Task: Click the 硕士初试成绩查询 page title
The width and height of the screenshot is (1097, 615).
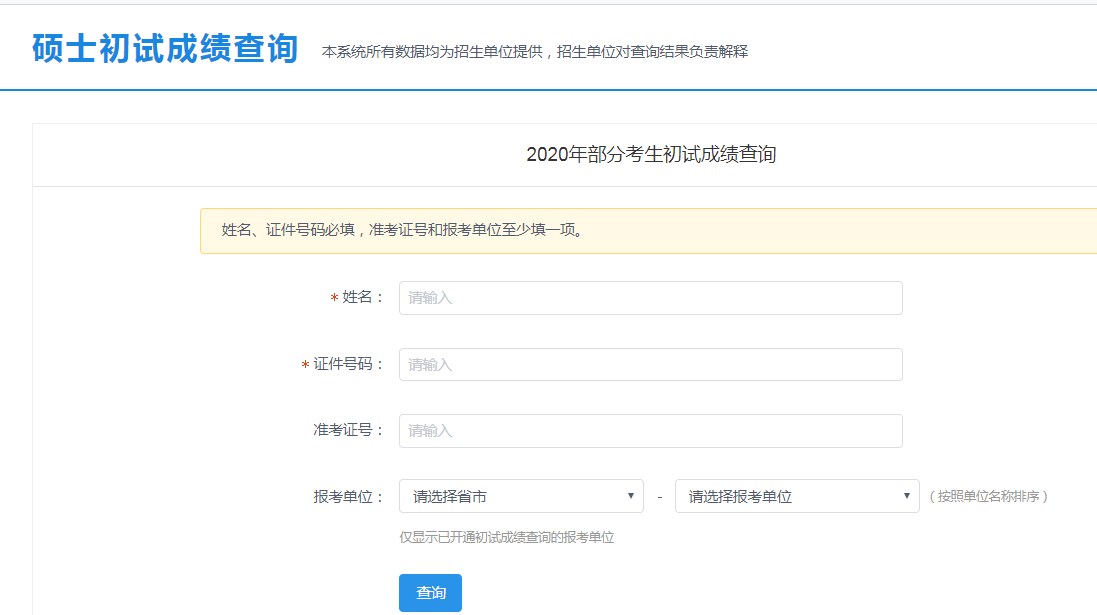Action: pos(165,49)
